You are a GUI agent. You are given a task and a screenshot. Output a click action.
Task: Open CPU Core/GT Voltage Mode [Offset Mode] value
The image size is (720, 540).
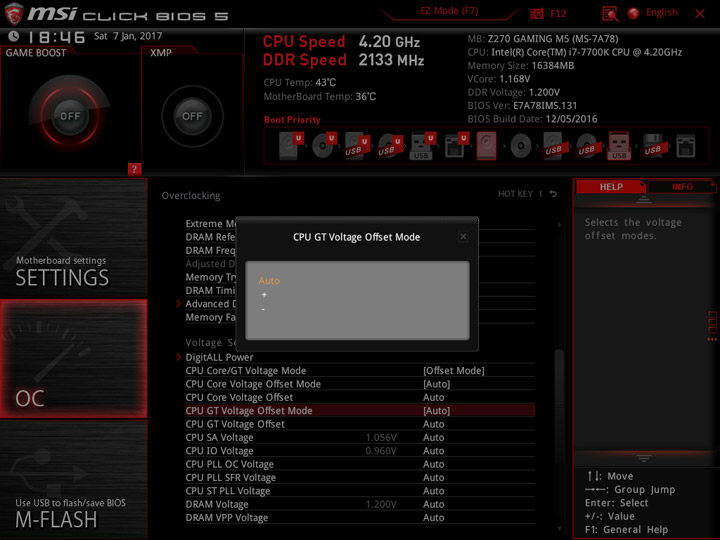[454, 371]
